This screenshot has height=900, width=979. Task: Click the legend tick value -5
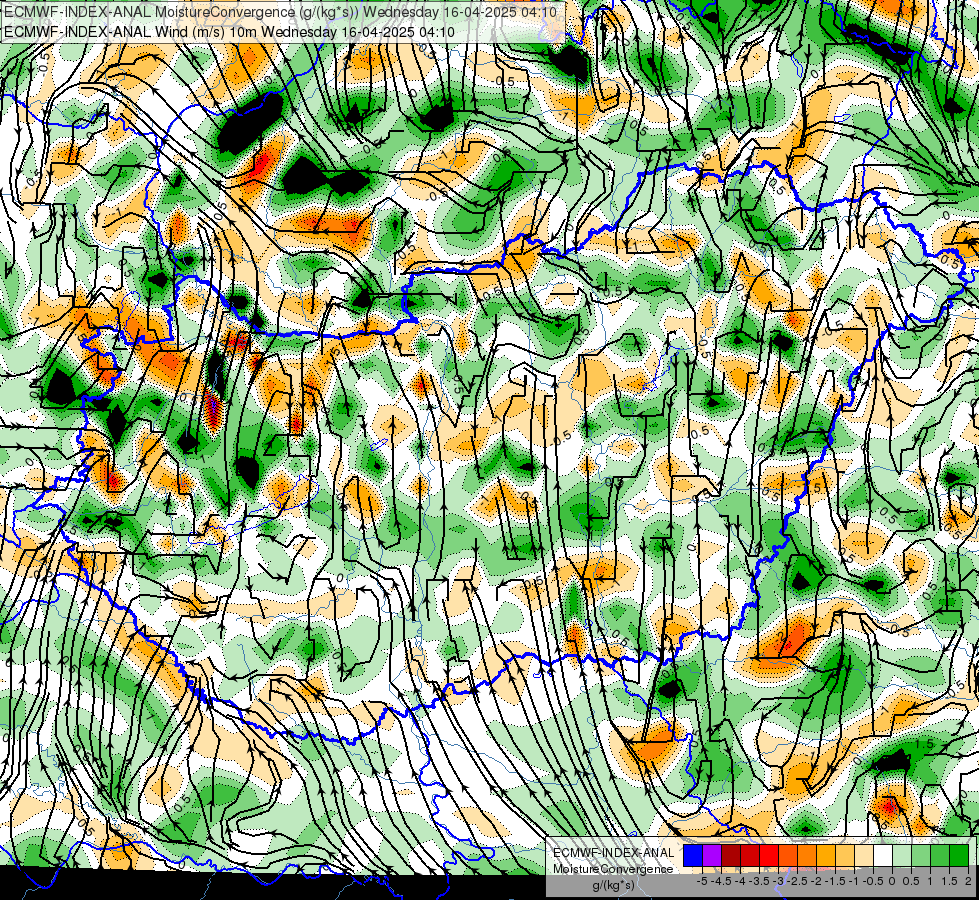[702, 881]
